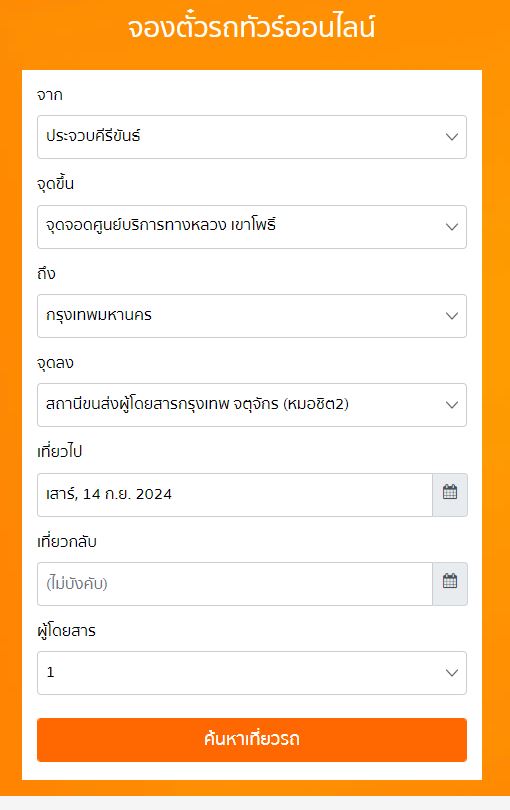Click the จองตั๋วรถทัวร์ออนไลน์ page heading
510x810 pixels.
click(x=252, y=27)
